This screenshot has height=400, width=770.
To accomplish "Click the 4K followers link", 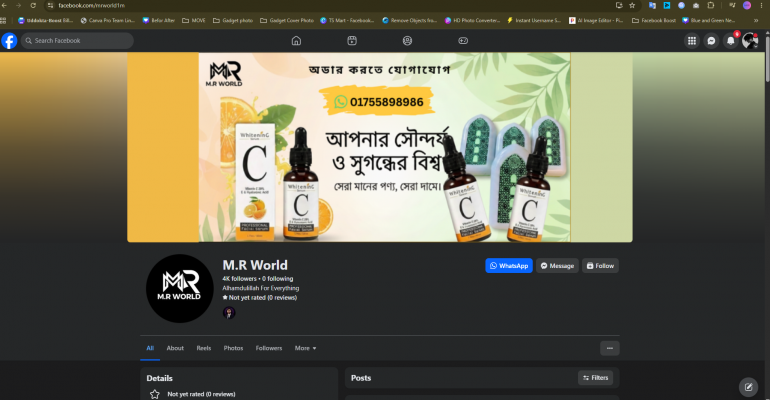I will click(239, 278).
